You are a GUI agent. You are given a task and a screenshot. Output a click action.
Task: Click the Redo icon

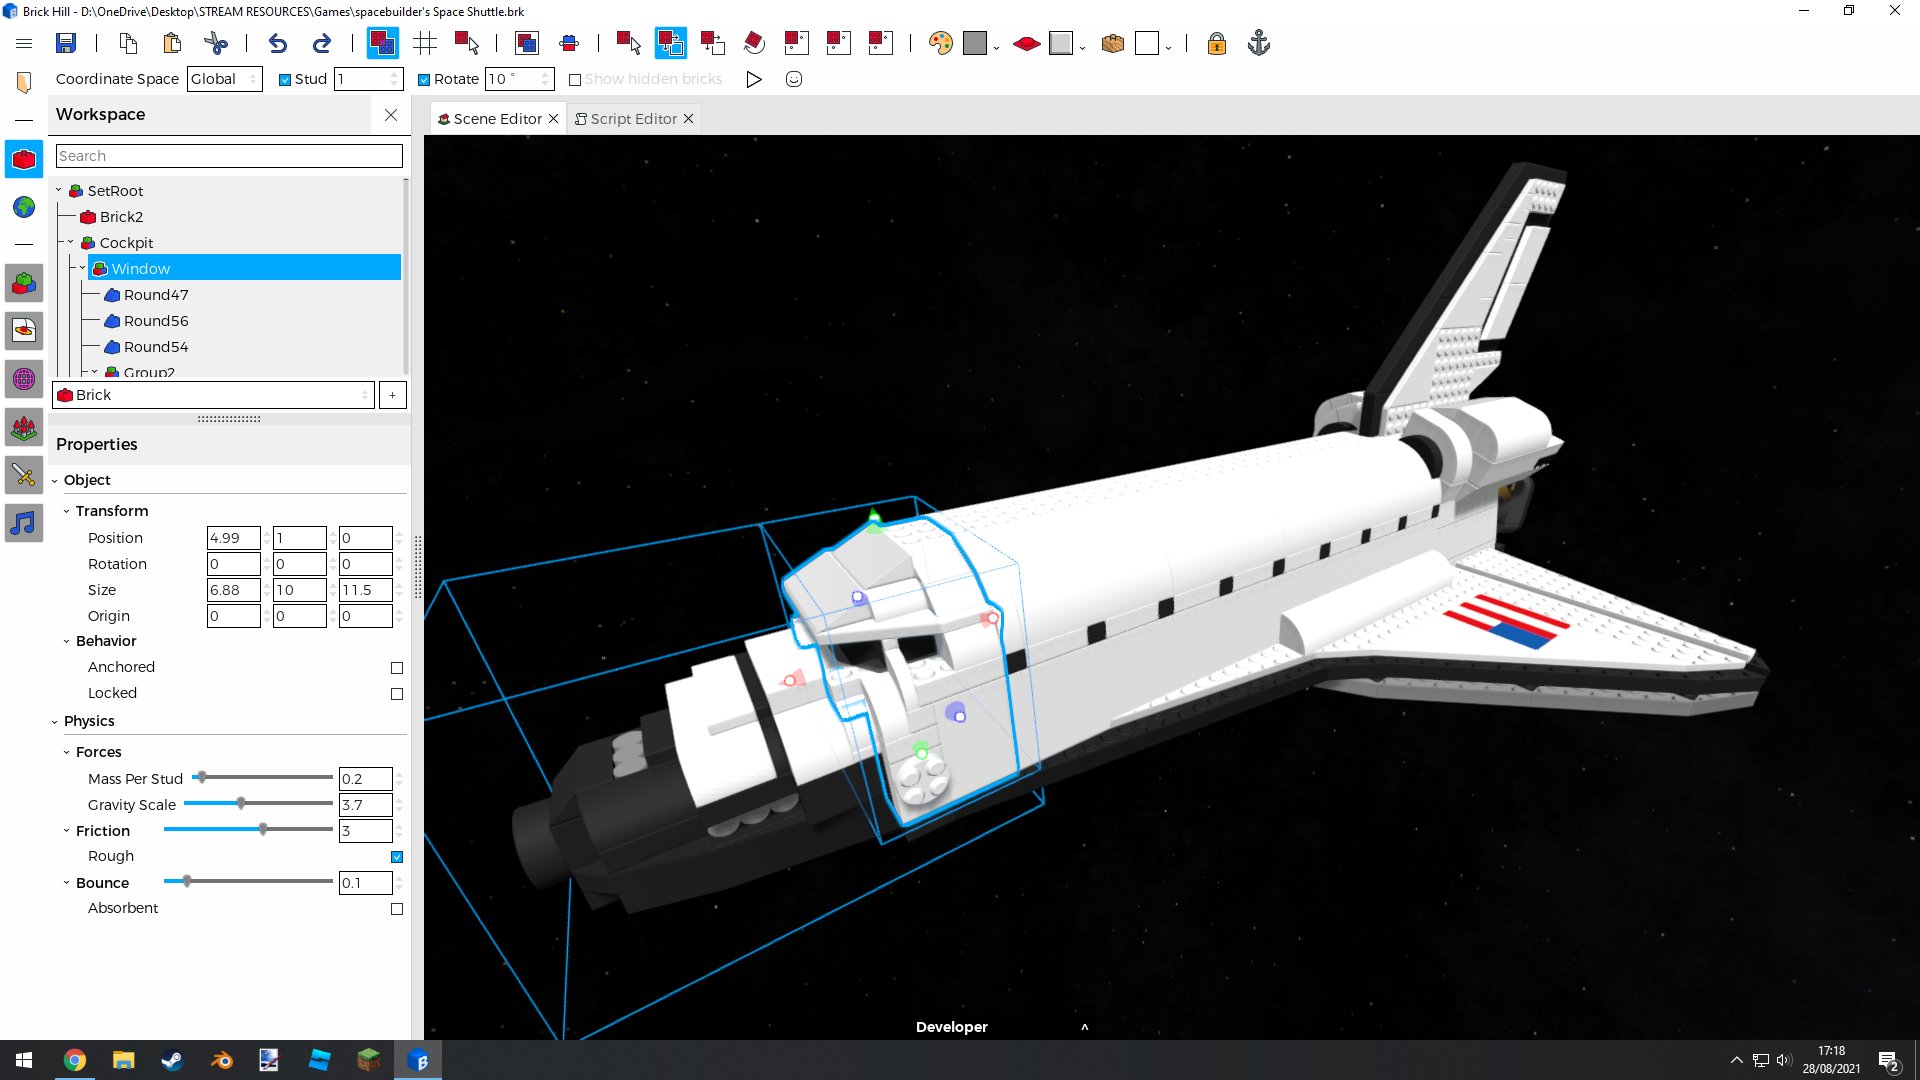(x=322, y=44)
